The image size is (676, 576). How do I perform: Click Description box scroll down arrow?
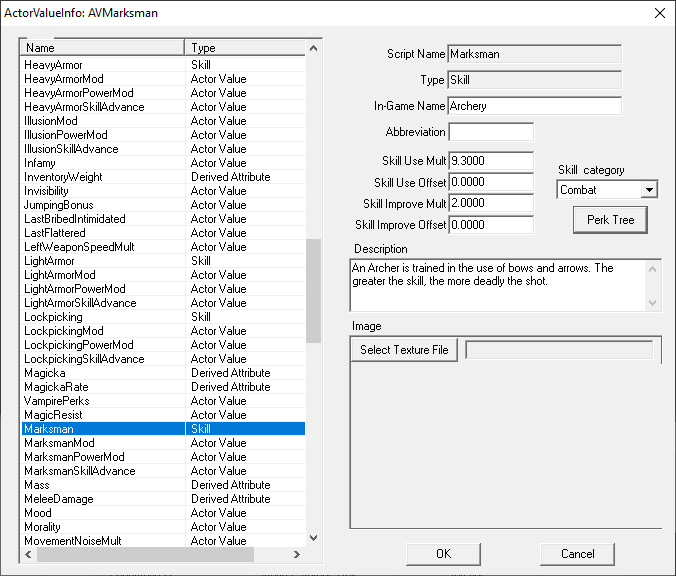pyautogui.click(x=652, y=303)
